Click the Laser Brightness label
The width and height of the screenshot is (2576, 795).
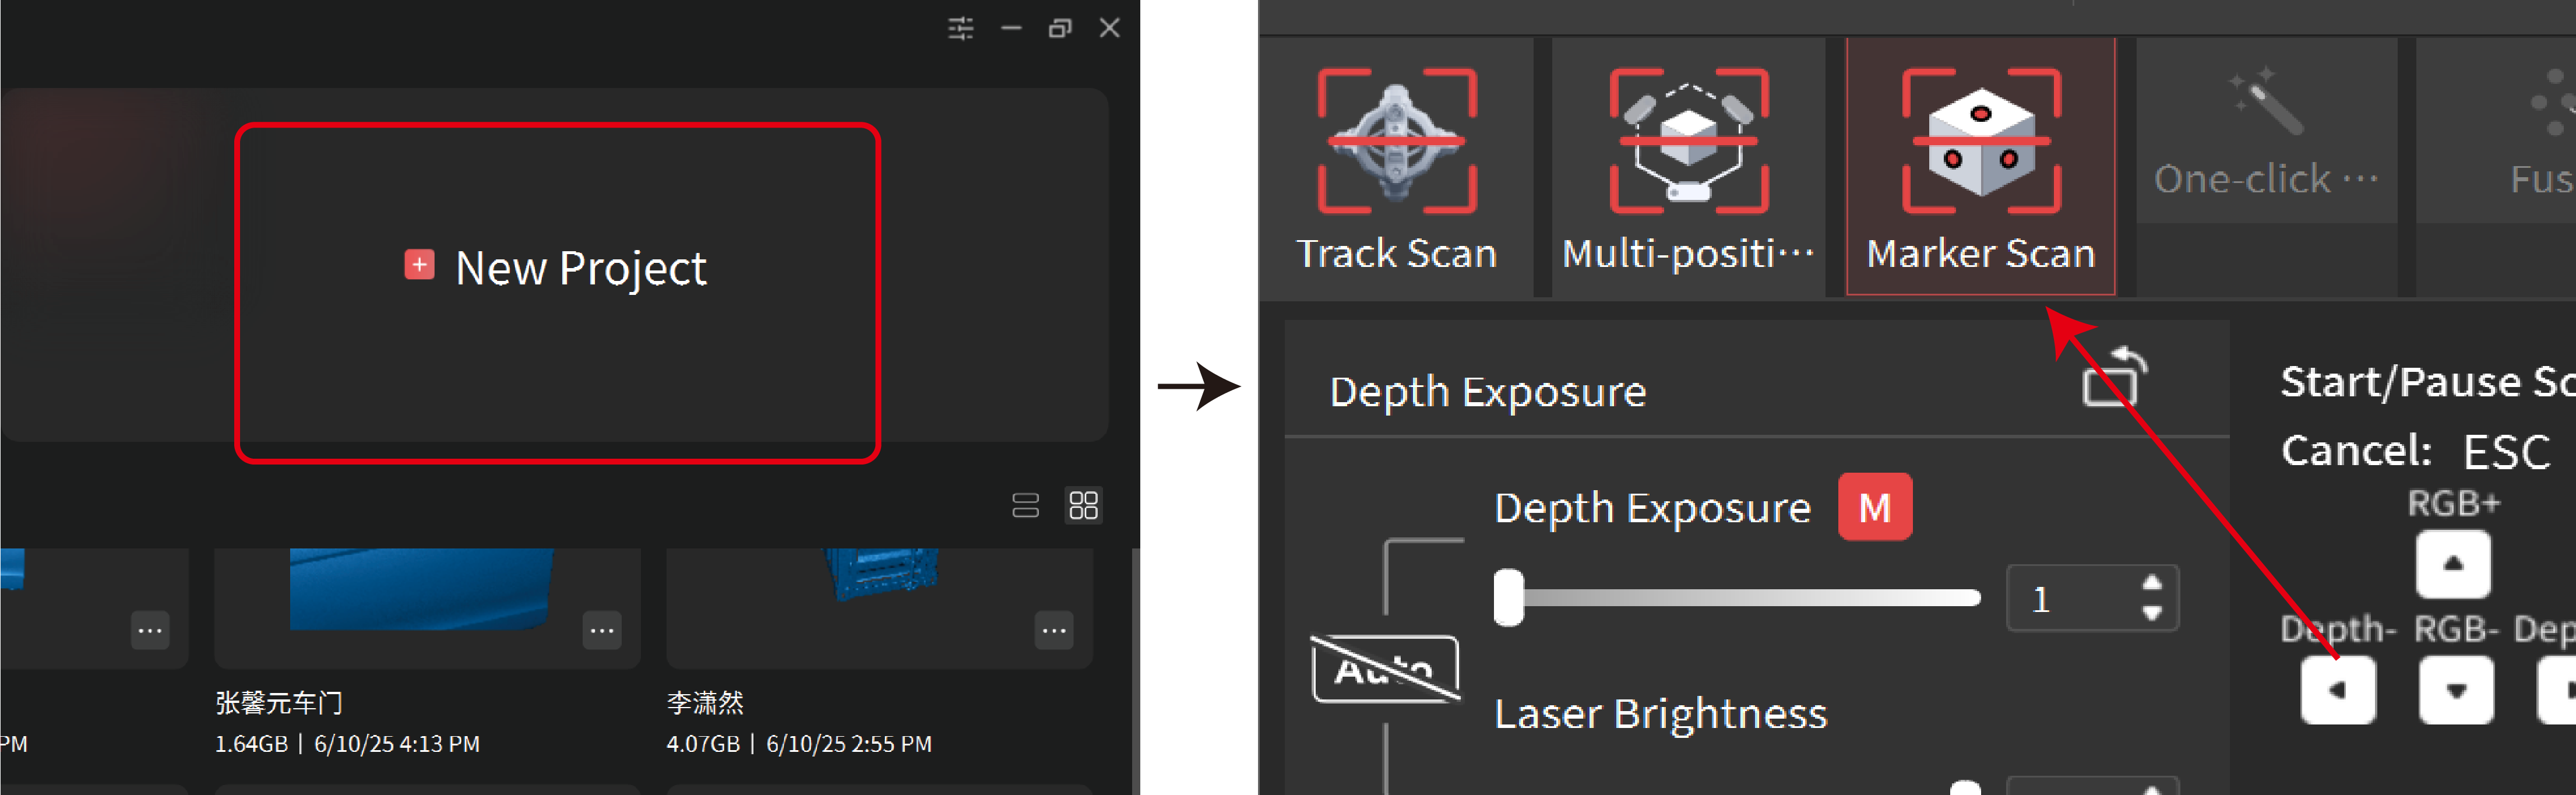coord(1660,714)
